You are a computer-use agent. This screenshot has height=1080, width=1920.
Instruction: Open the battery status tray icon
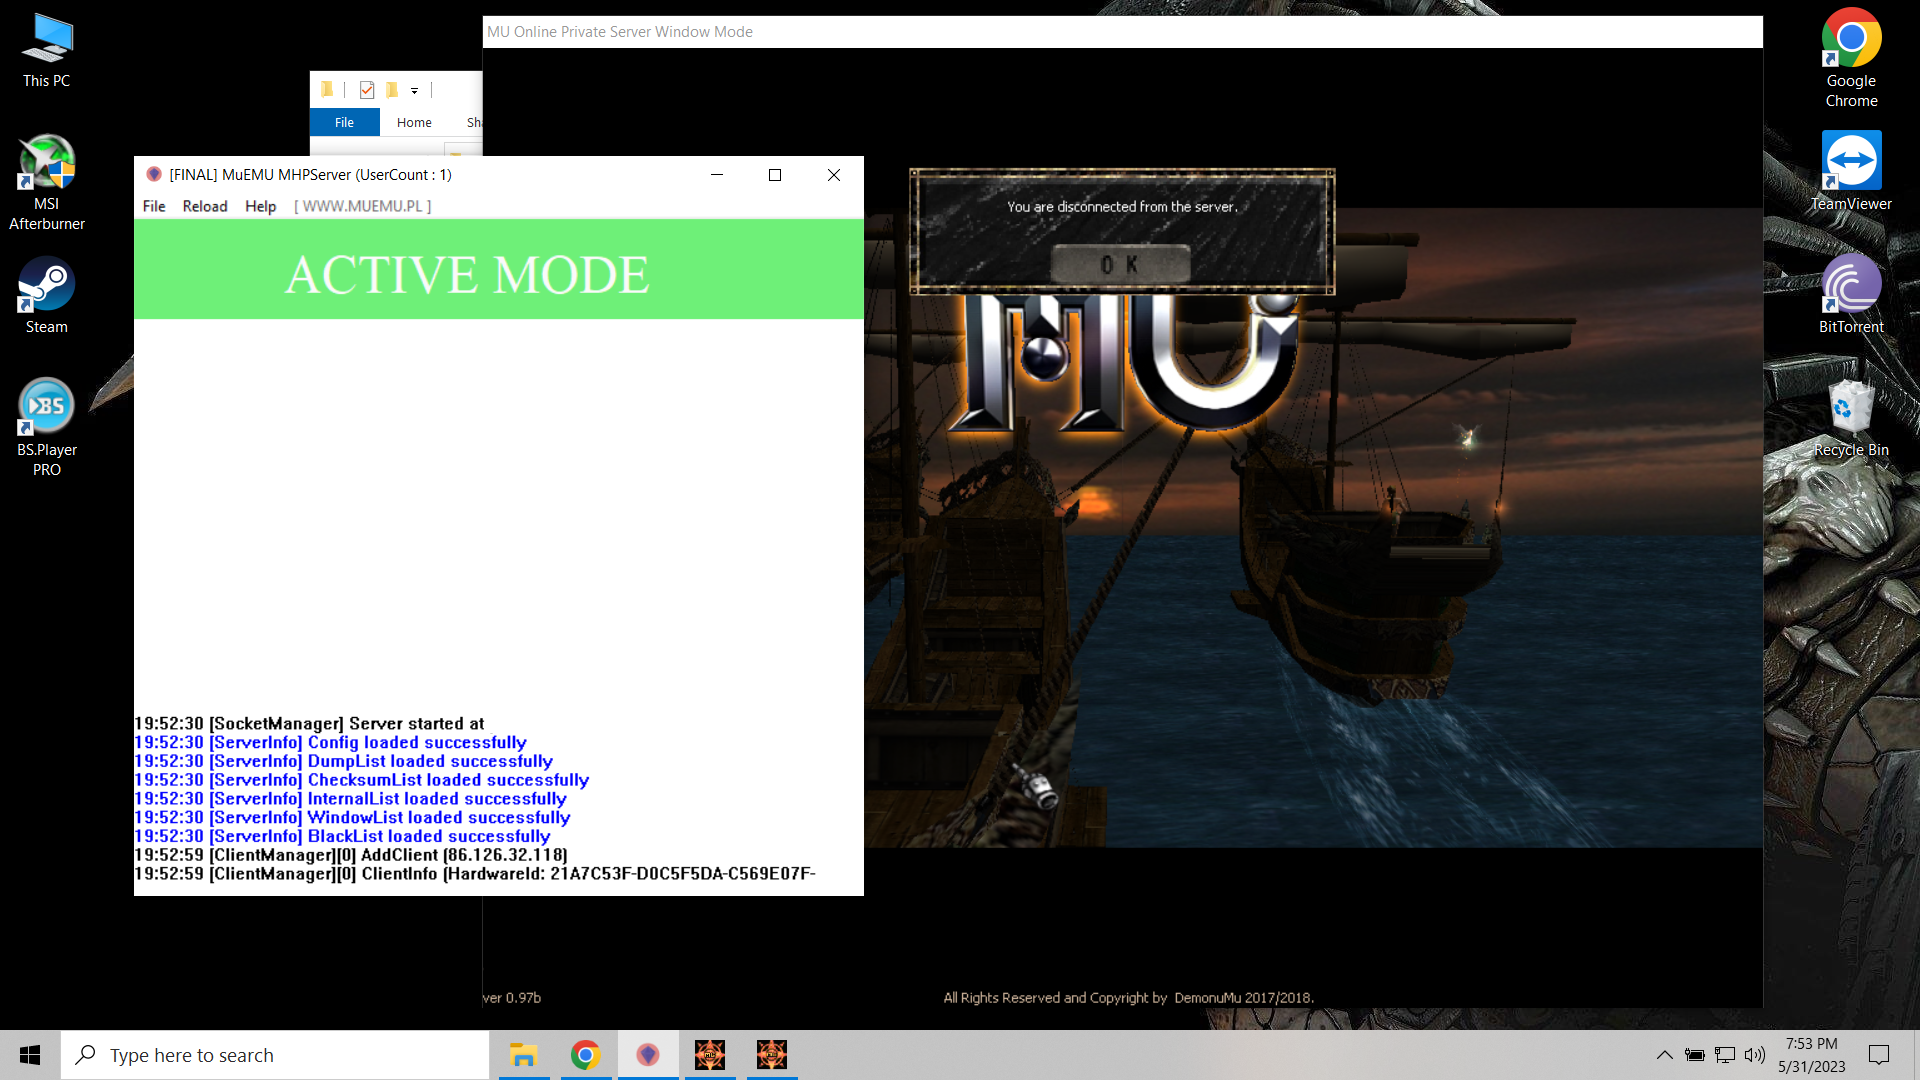click(1694, 1055)
